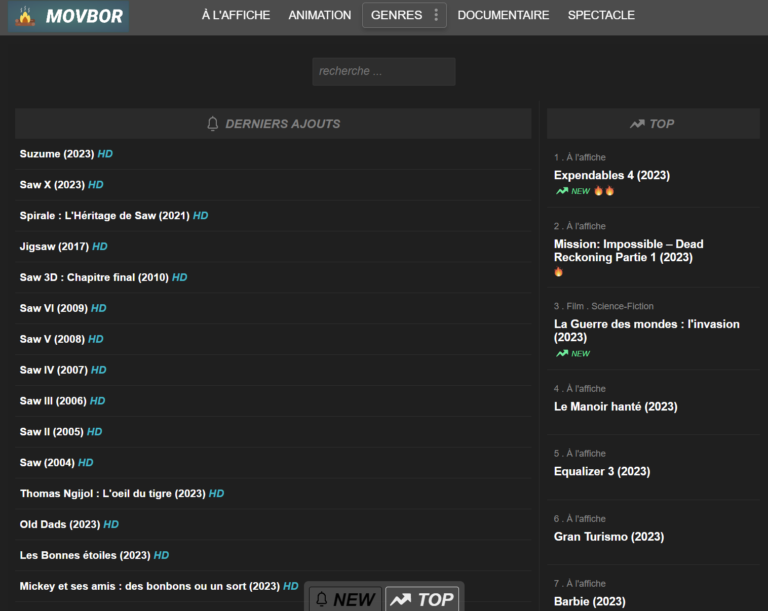
Task: Click the trending arrow icon beside TOP header
Action: coord(637,124)
